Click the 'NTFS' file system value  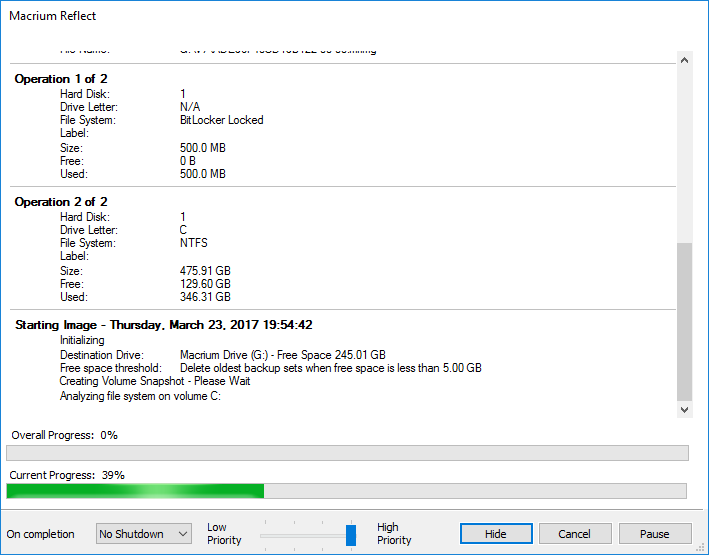194,243
